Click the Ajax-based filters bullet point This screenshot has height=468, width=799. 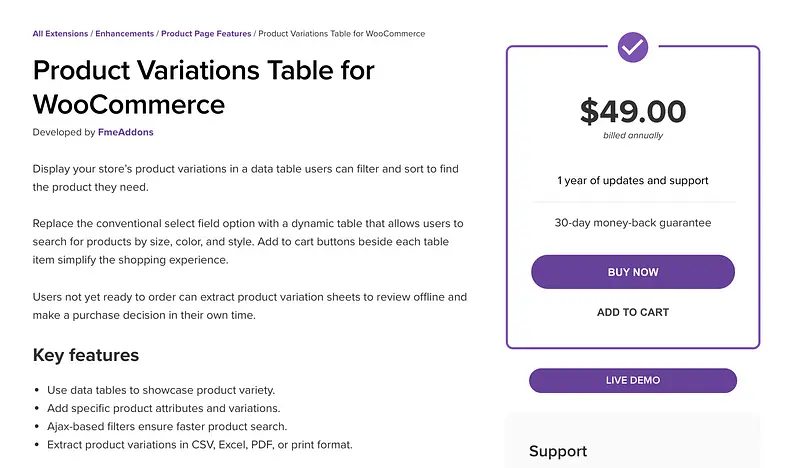167,426
